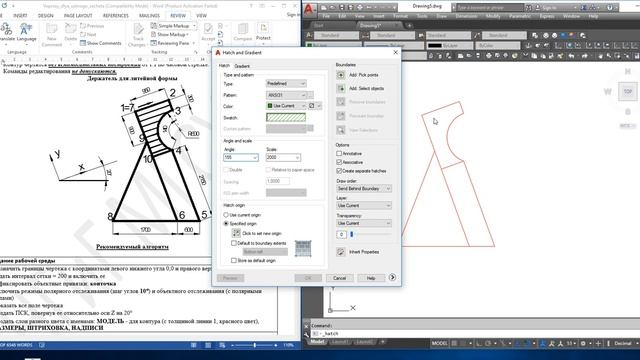Click Show Comments in Word ribbon
This screenshot has height=360, width=640.
pos(101,43)
